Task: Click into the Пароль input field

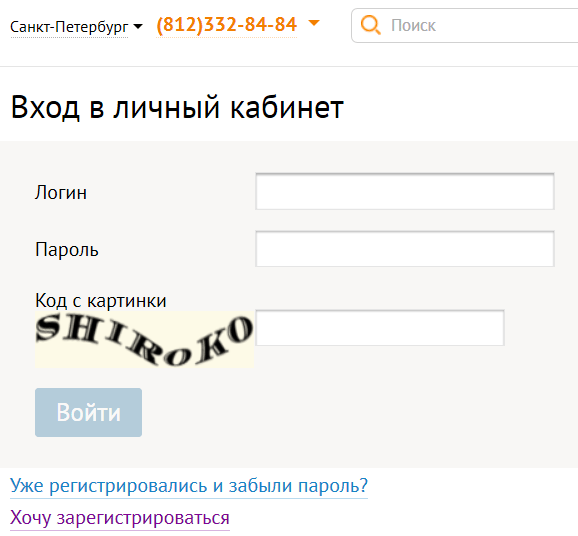Action: [405, 249]
